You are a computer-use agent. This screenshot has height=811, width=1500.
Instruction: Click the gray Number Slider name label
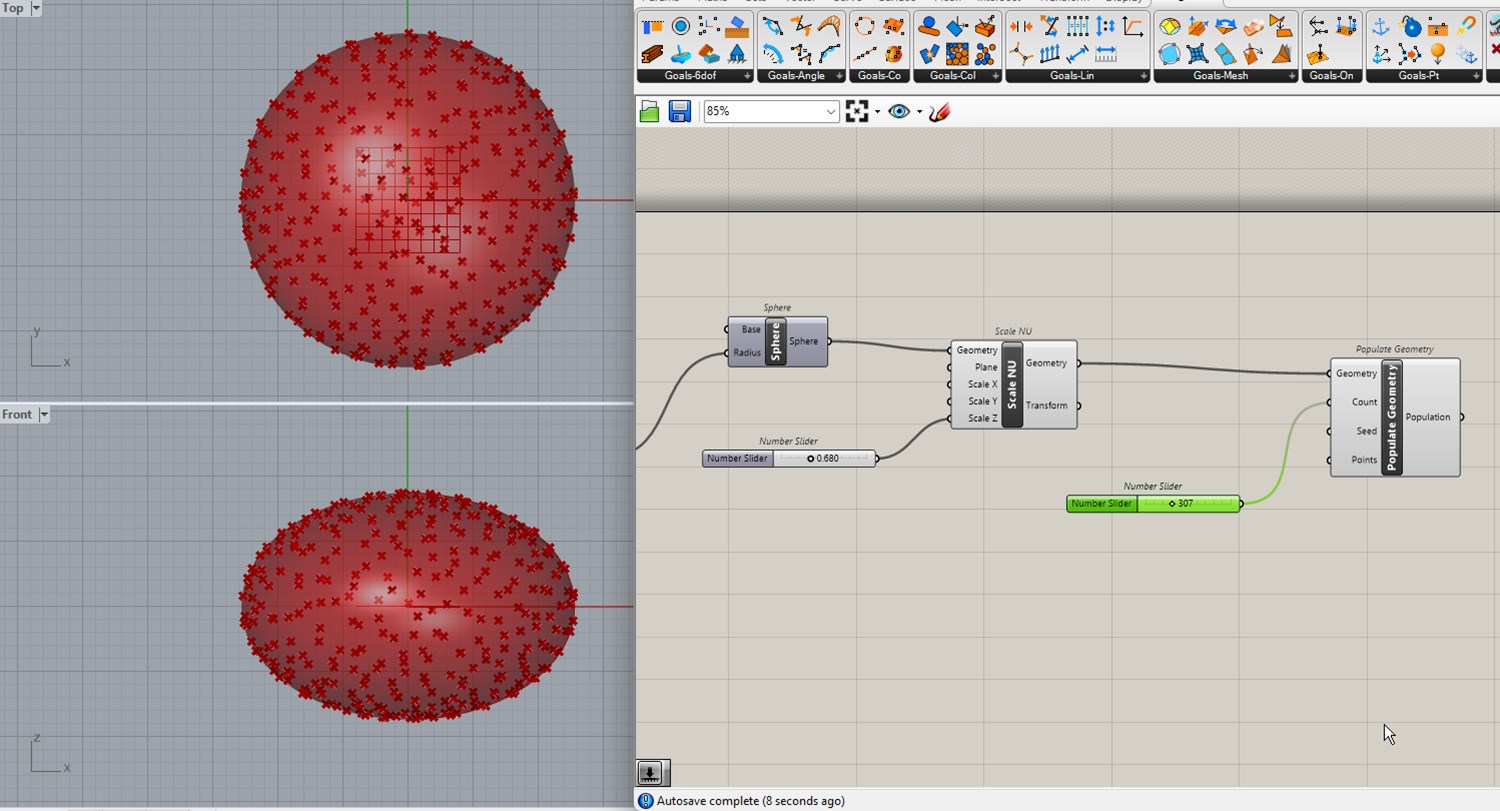(x=737, y=459)
